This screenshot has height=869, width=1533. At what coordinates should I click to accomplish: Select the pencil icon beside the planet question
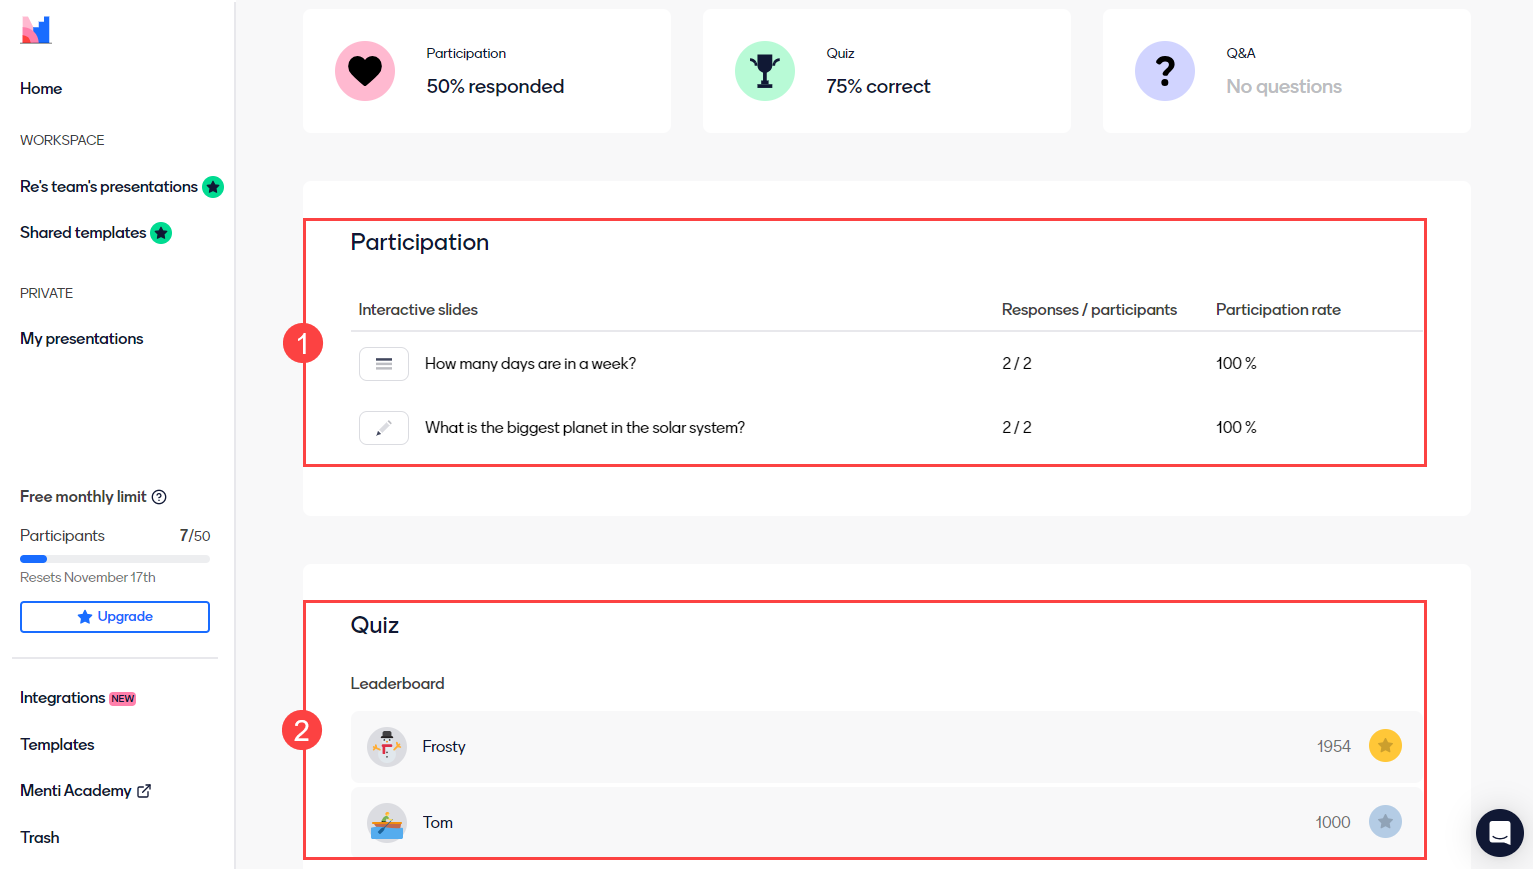pyautogui.click(x=384, y=427)
